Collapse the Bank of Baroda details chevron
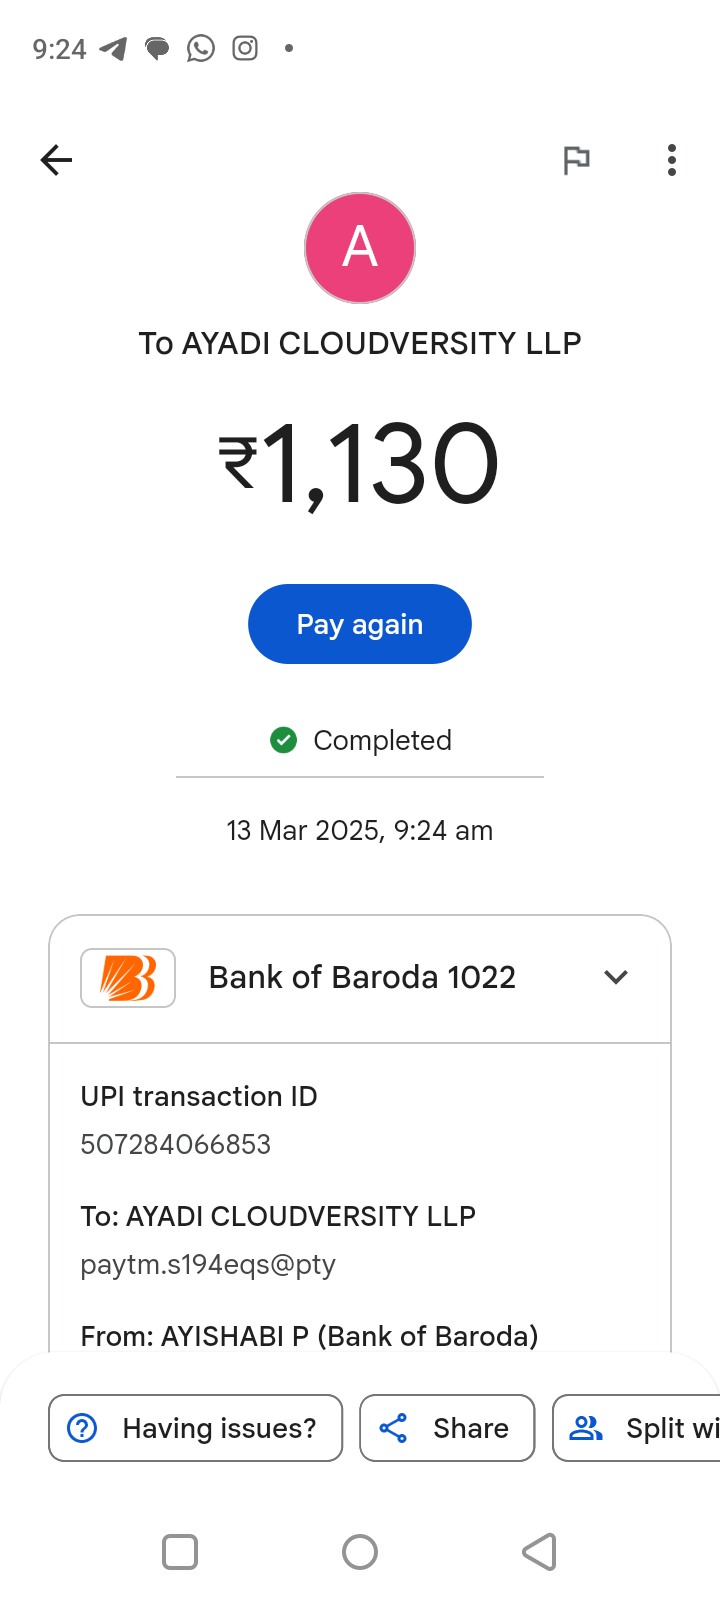The width and height of the screenshot is (720, 1600). (616, 977)
